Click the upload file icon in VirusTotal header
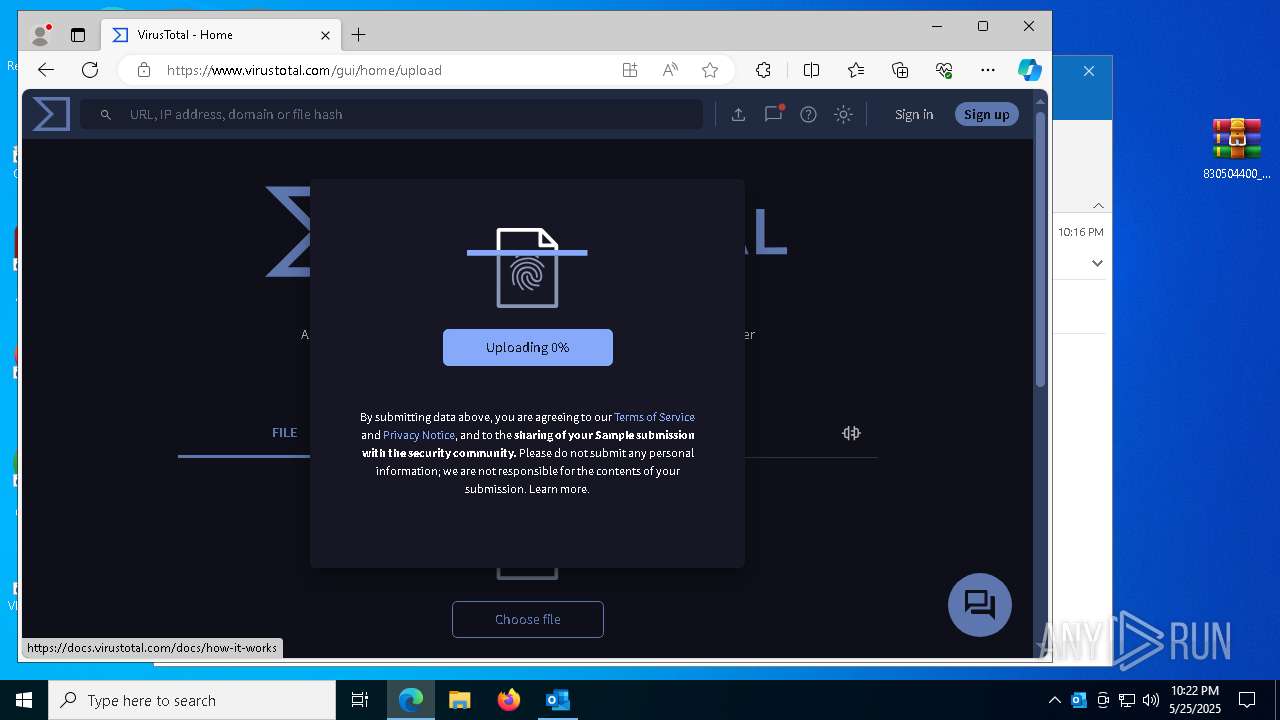The width and height of the screenshot is (1280, 720). (x=738, y=114)
